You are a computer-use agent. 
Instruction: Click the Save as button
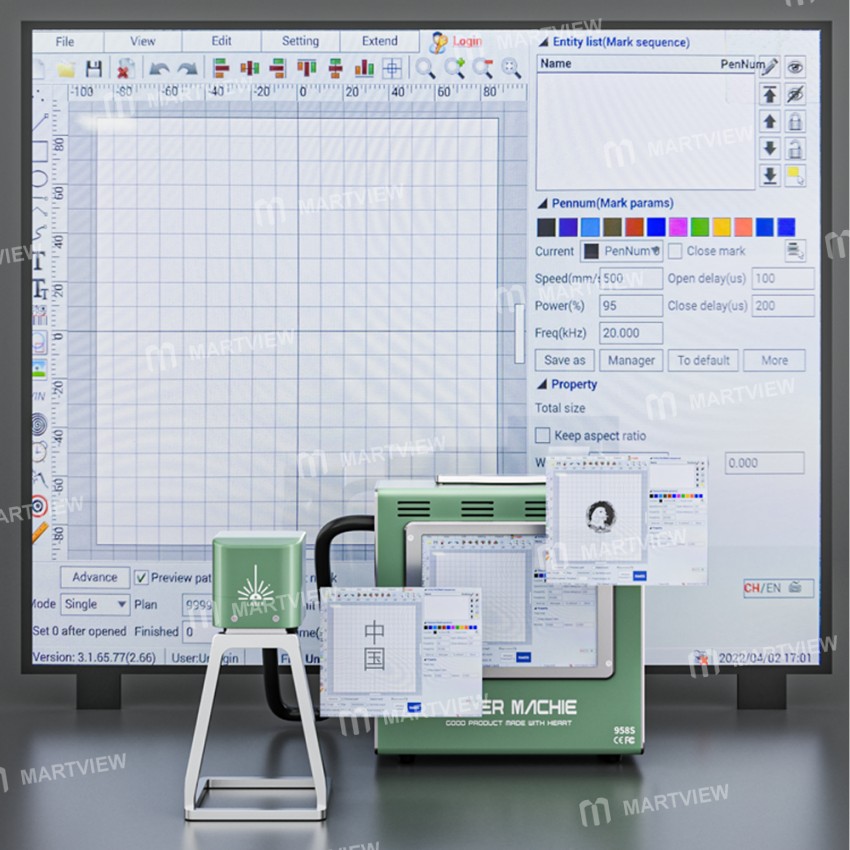pos(565,360)
